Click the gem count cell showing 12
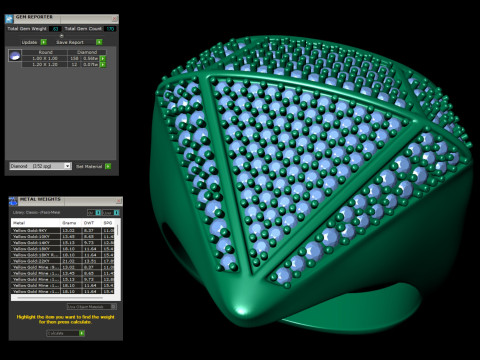The height and width of the screenshot is (360, 480). click(x=74, y=64)
